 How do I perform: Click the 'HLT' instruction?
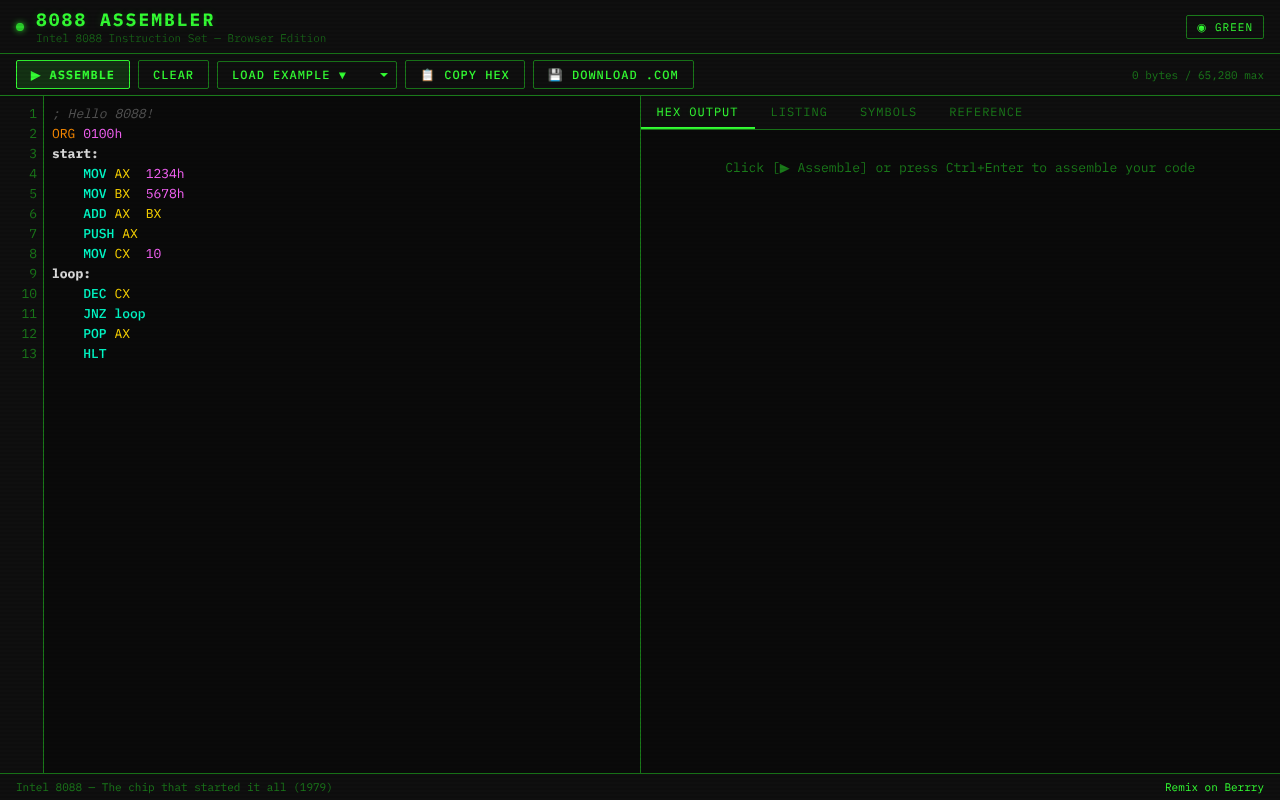point(95,354)
